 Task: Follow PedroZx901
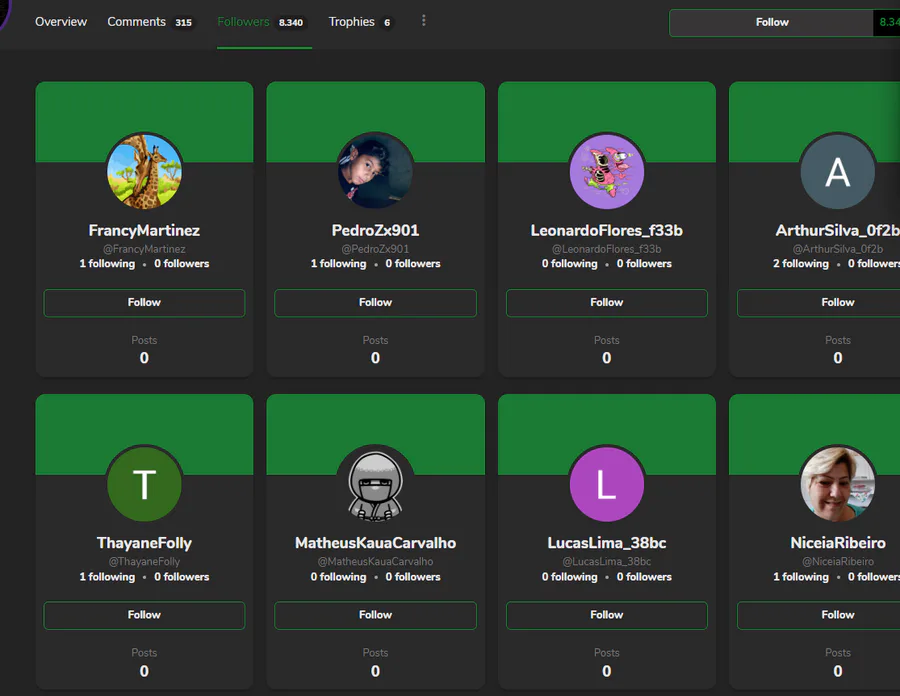coord(375,302)
